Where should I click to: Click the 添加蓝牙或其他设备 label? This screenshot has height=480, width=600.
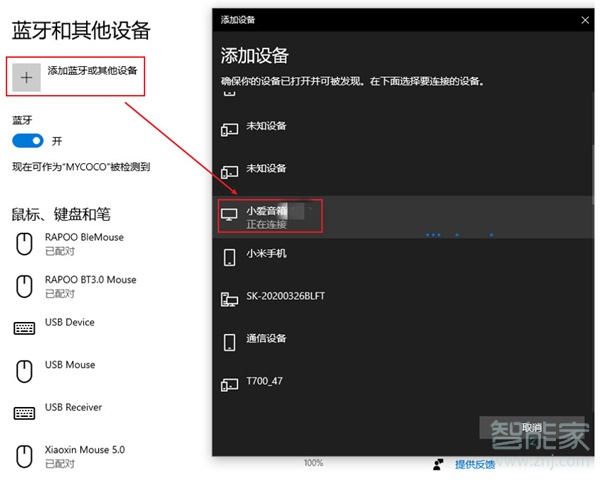pyautogui.click(x=92, y=71)
